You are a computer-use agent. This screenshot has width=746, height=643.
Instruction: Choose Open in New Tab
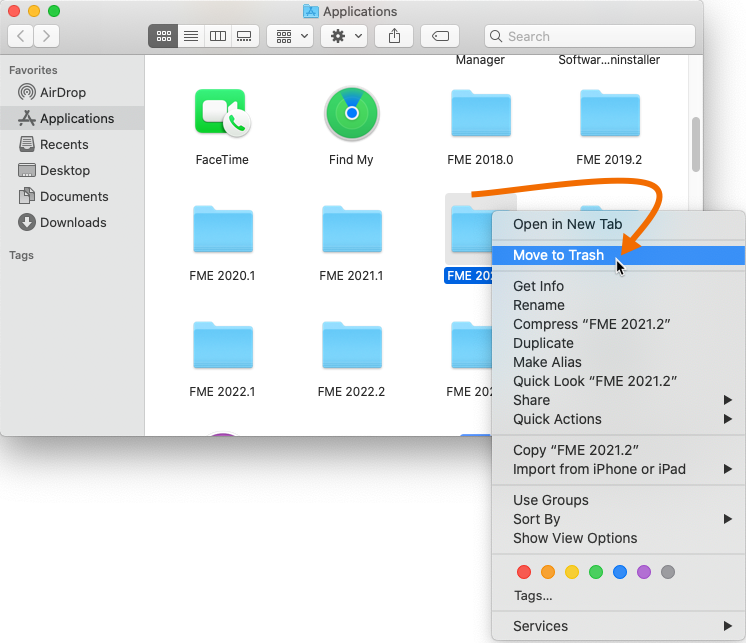(x=618, y=224)
